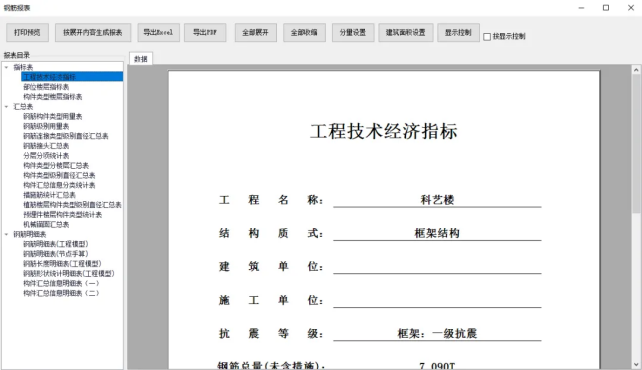Collapse the 汇总表 tree node

tap(6, 106)
